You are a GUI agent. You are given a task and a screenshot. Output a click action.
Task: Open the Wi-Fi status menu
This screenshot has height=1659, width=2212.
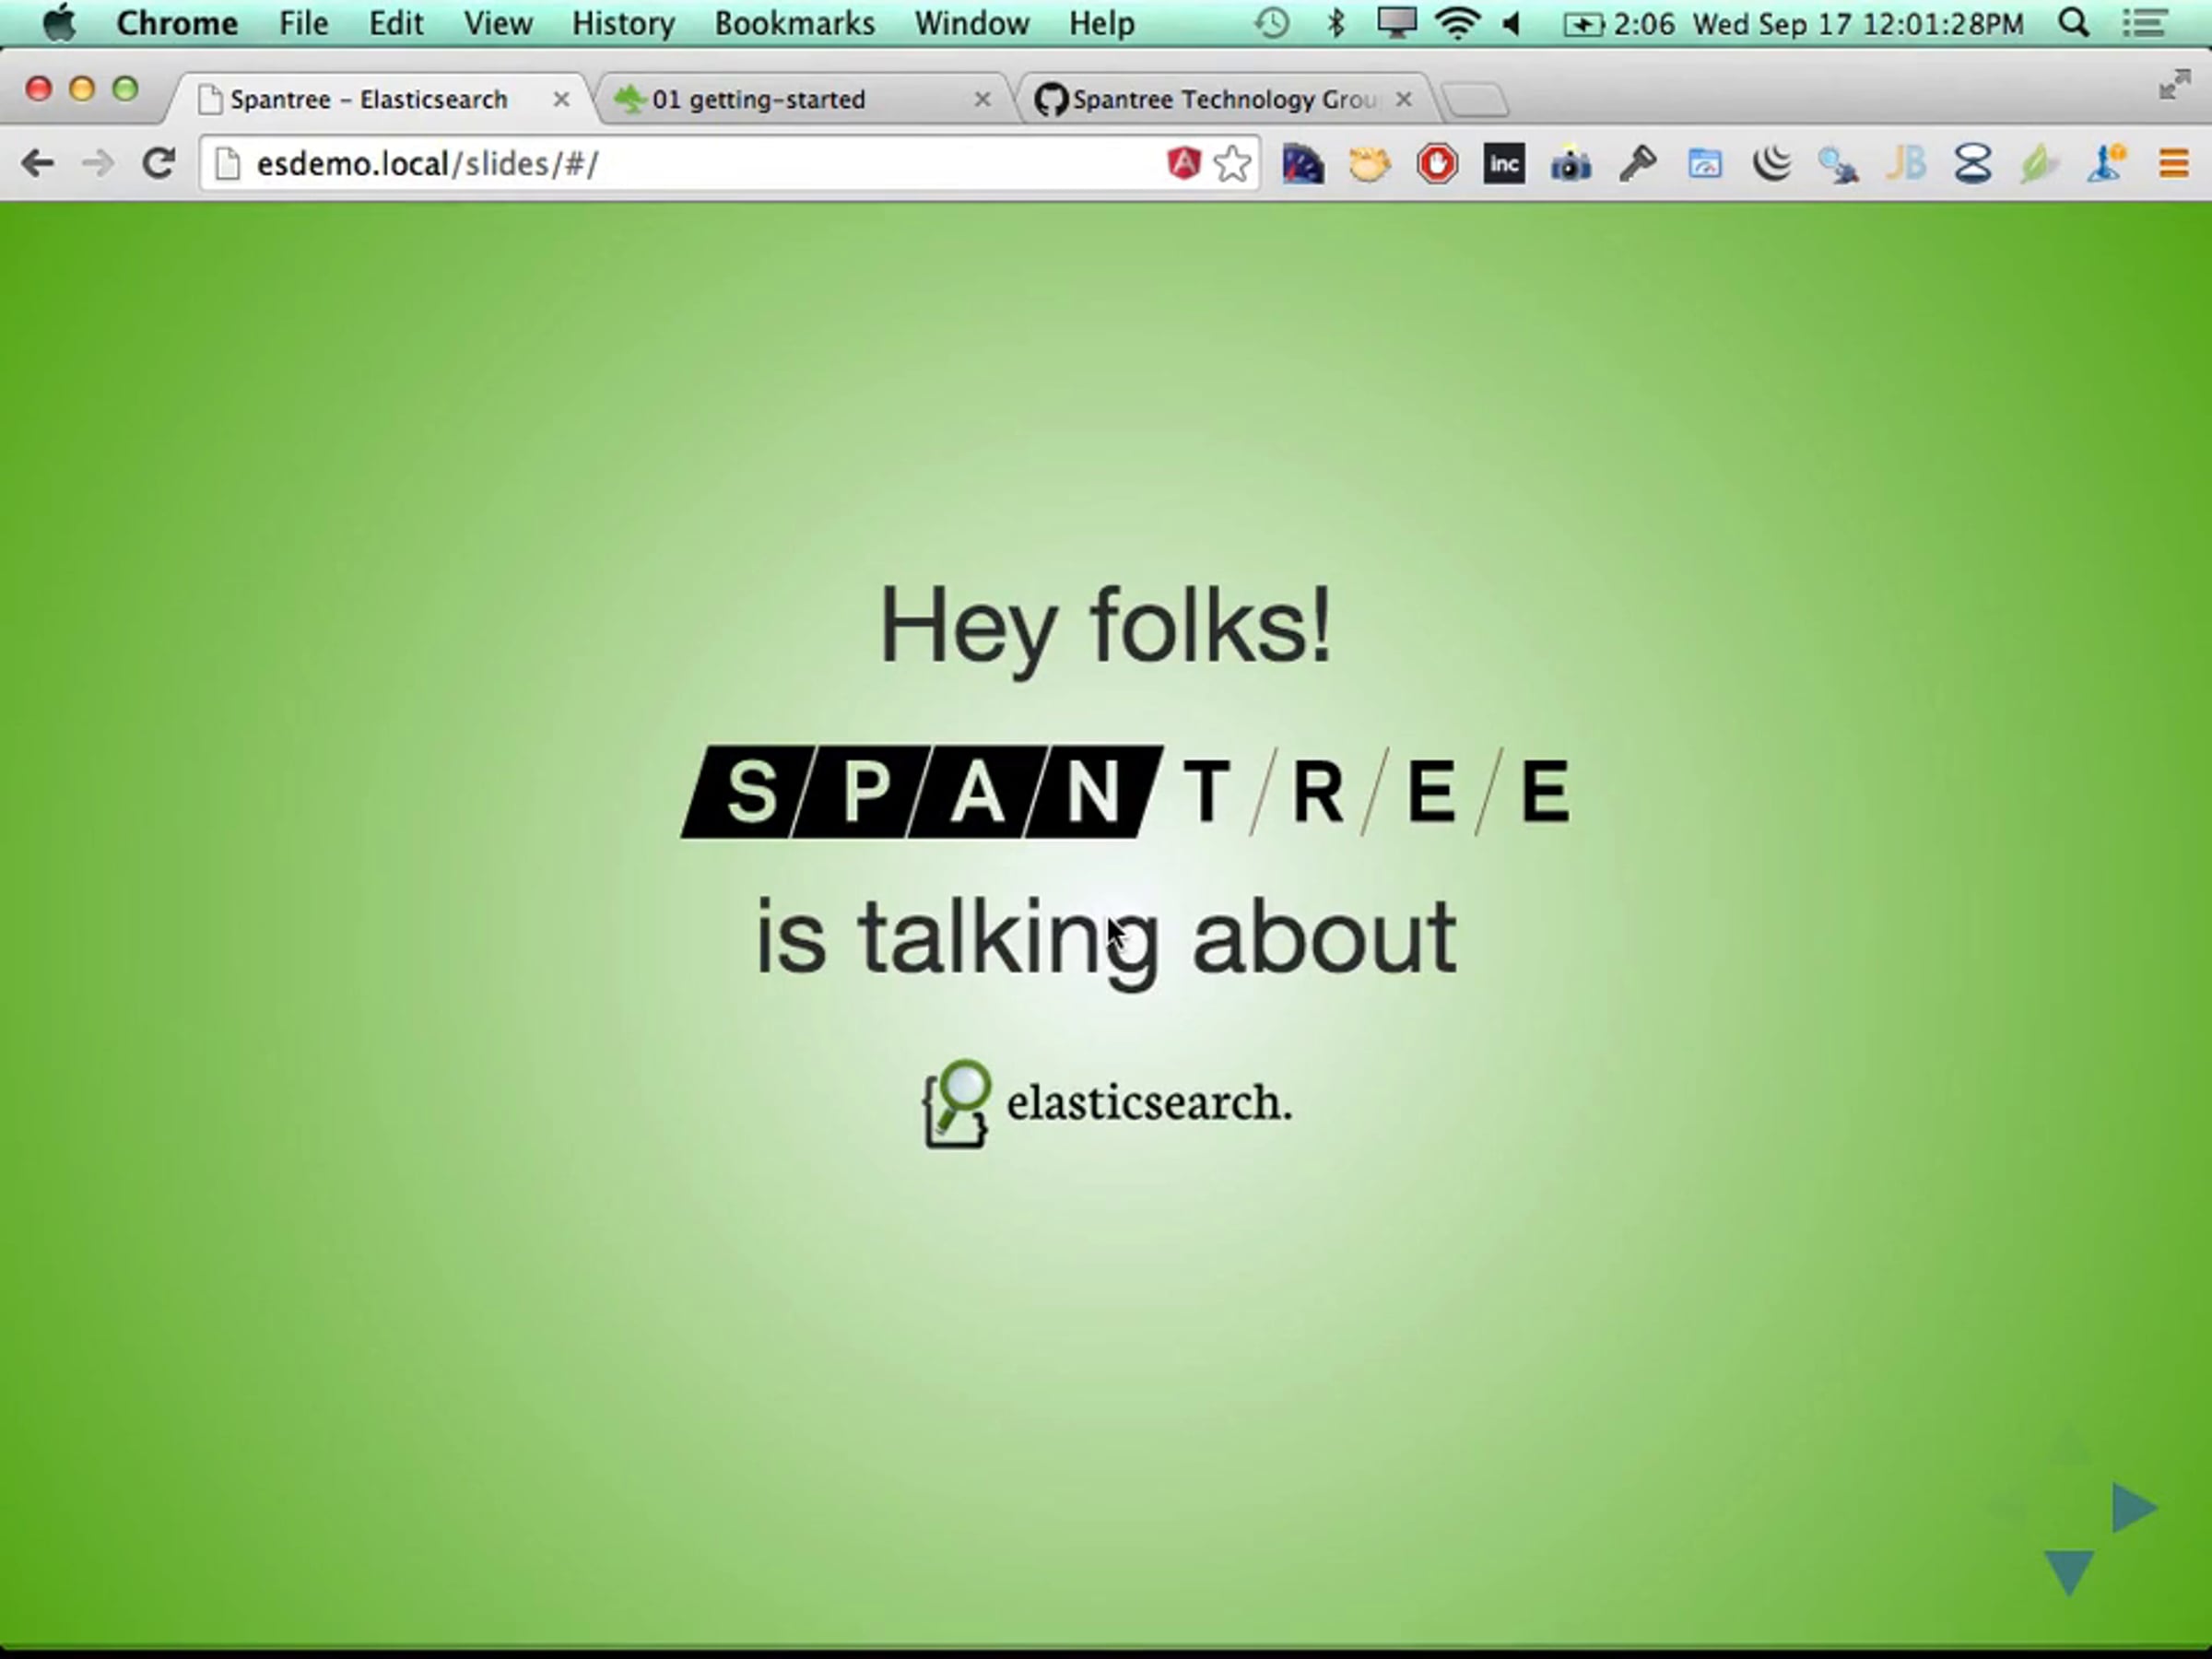click(x=1458, y=23)
